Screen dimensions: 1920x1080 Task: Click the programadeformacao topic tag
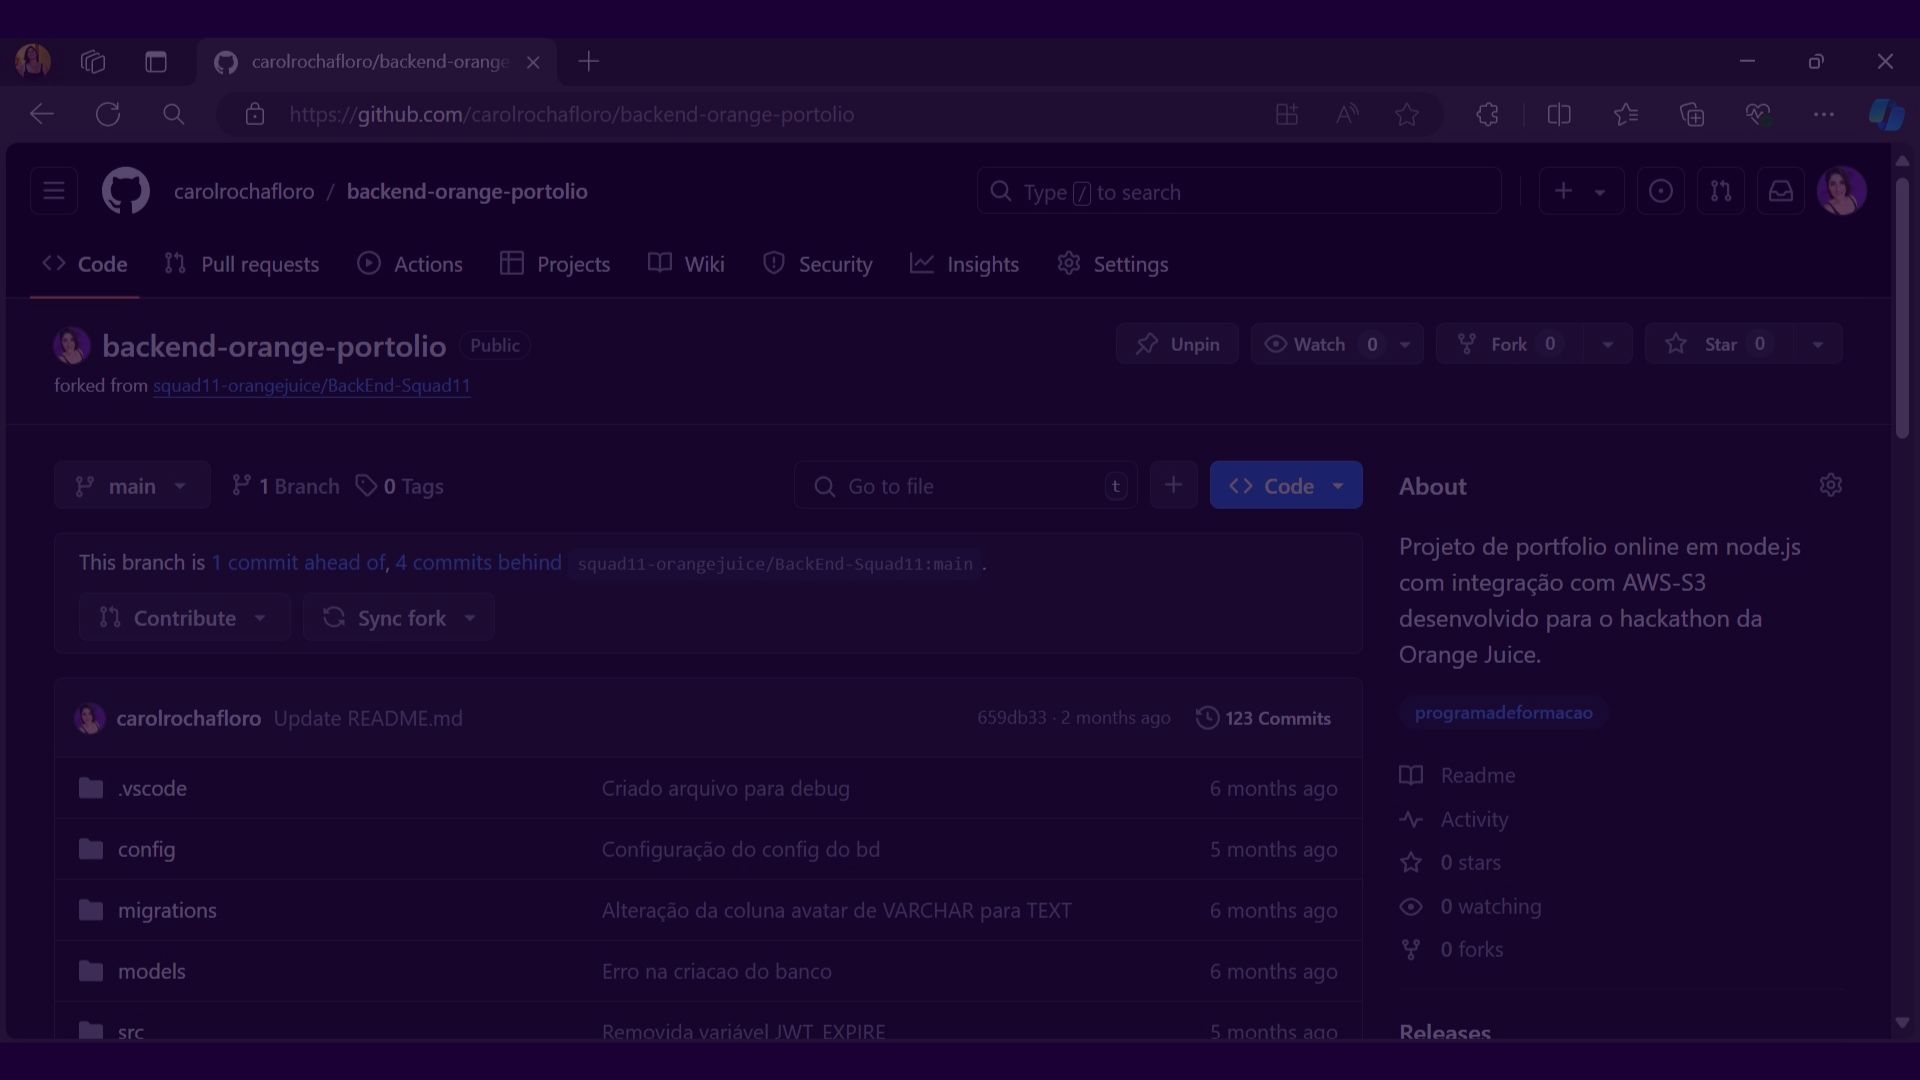coord(1503,712)
